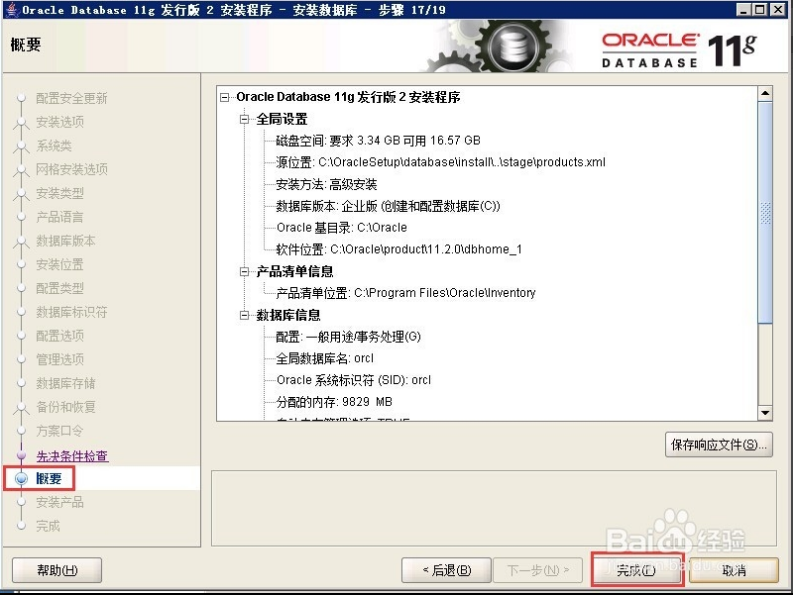Select the 分配的内存: 9829 MB row
The width and height of the screenshot is (793, 595).
(x=334, y=402)
